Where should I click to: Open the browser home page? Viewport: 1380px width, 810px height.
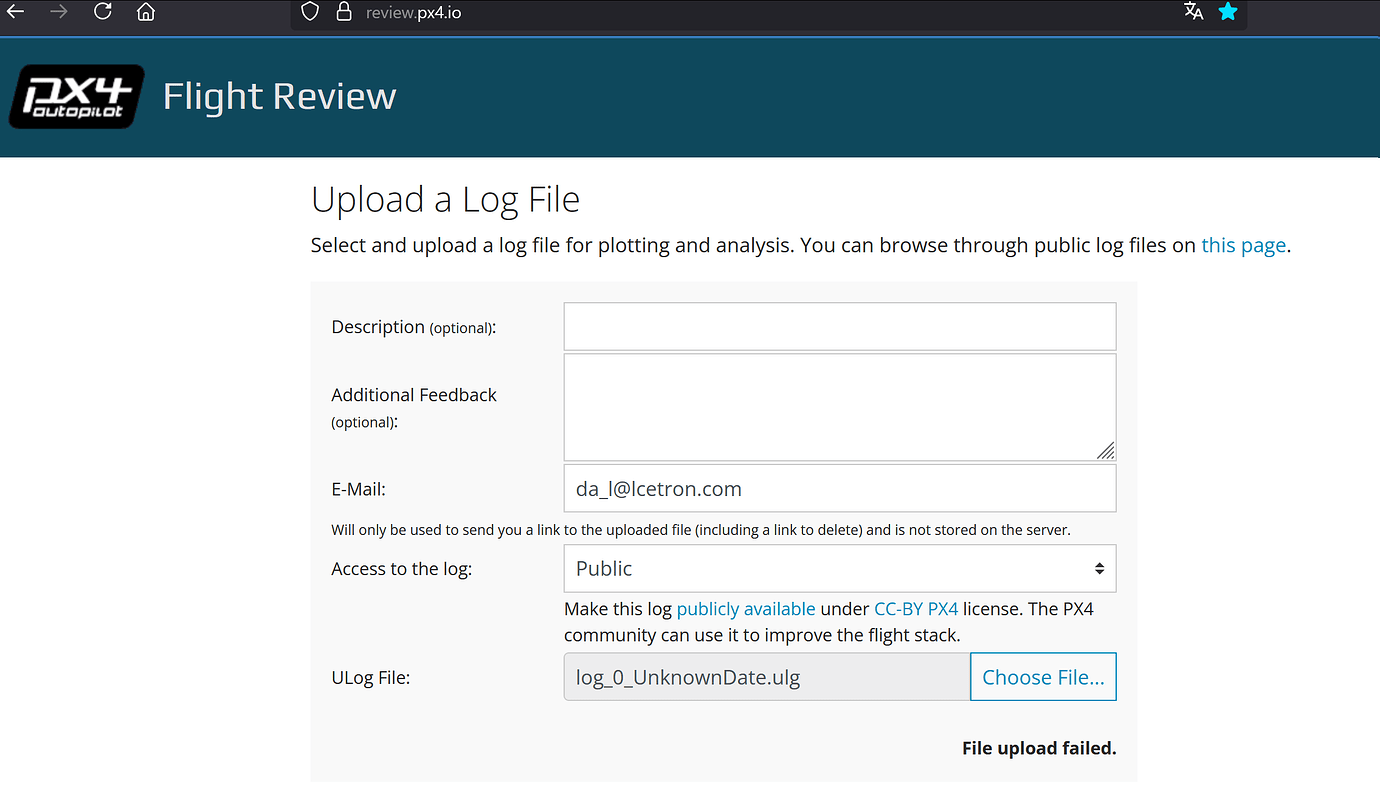click(x=145, y=12)
